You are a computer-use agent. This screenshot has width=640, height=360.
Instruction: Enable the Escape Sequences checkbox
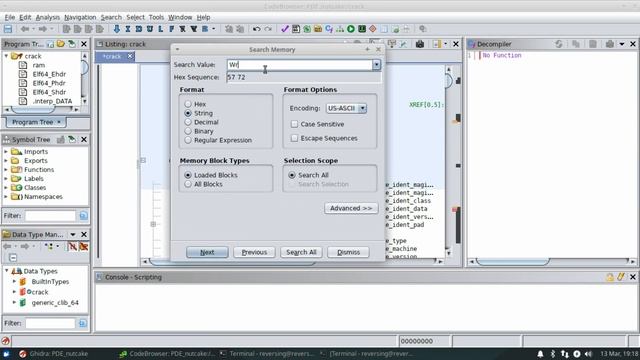(x=294, y=138)
